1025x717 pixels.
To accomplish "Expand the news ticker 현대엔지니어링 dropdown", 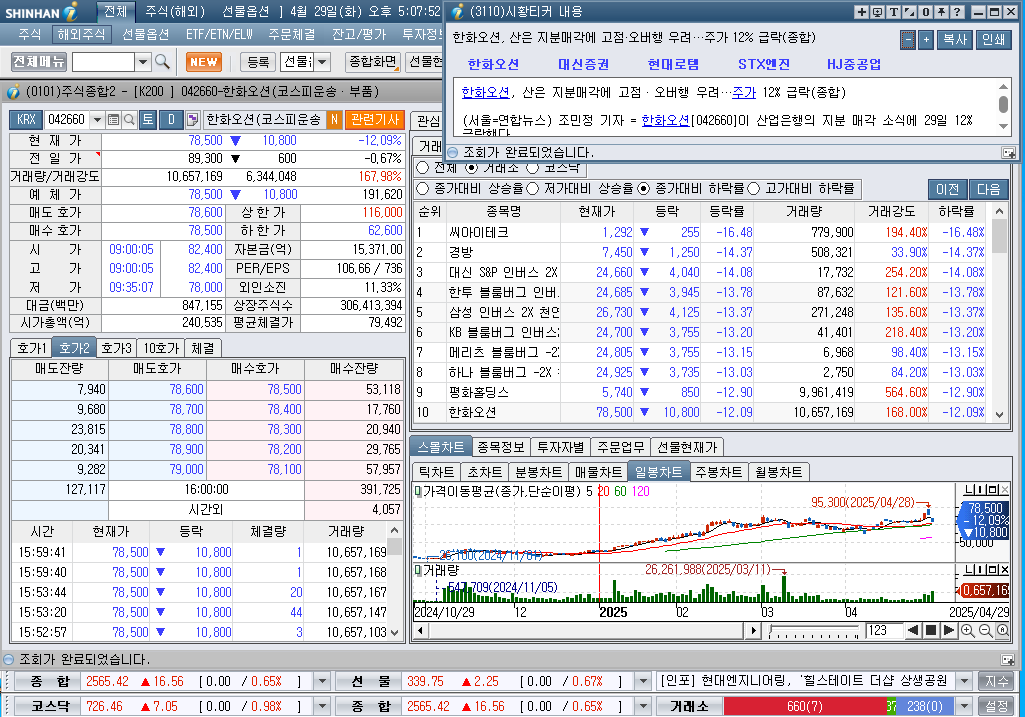I will point(964,681).
